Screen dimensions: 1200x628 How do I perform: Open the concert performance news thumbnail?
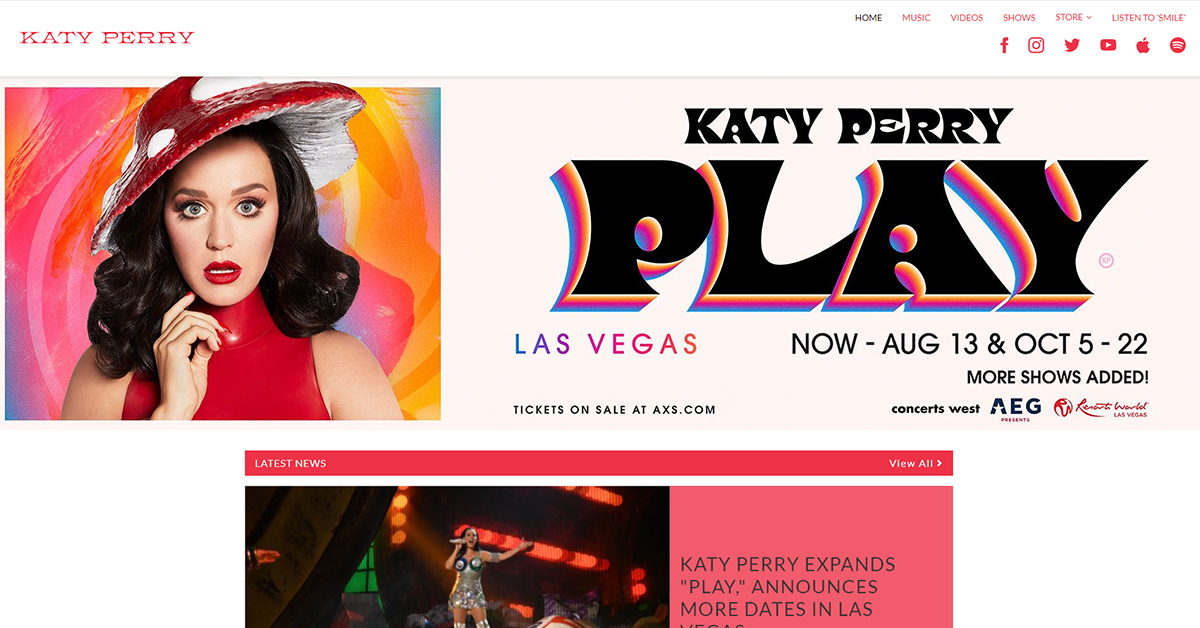tap(457, 557)
